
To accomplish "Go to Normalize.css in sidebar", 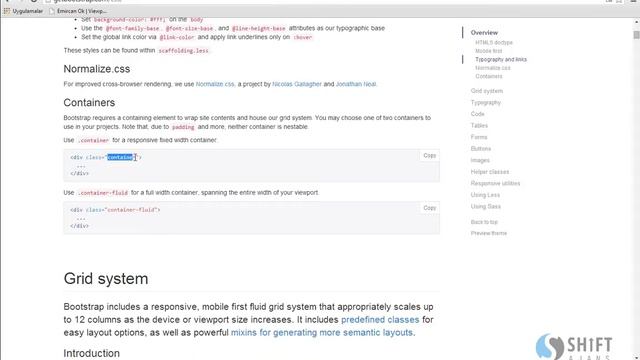I will 493,68.
